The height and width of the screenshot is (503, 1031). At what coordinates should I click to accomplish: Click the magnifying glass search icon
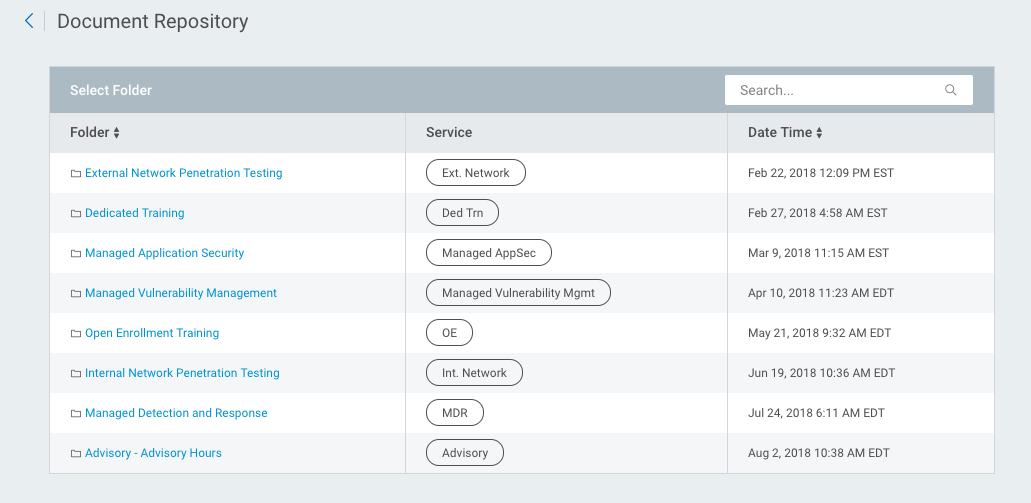coord(950,90)
